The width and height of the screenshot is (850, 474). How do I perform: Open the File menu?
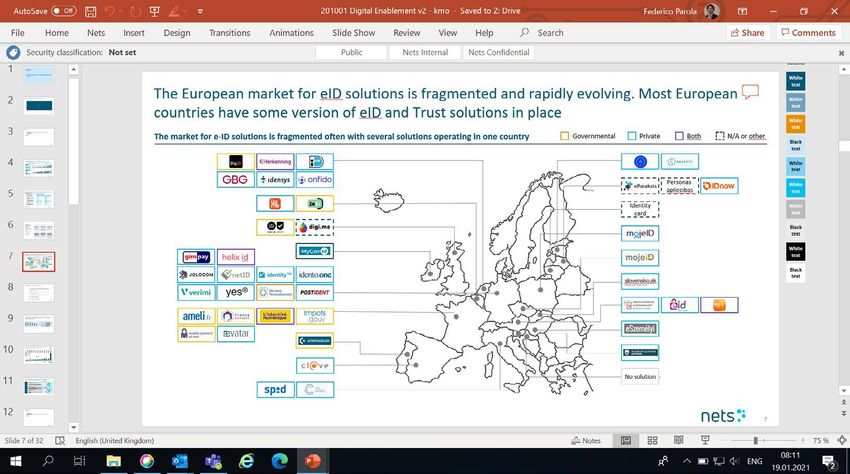click(17, 33)
